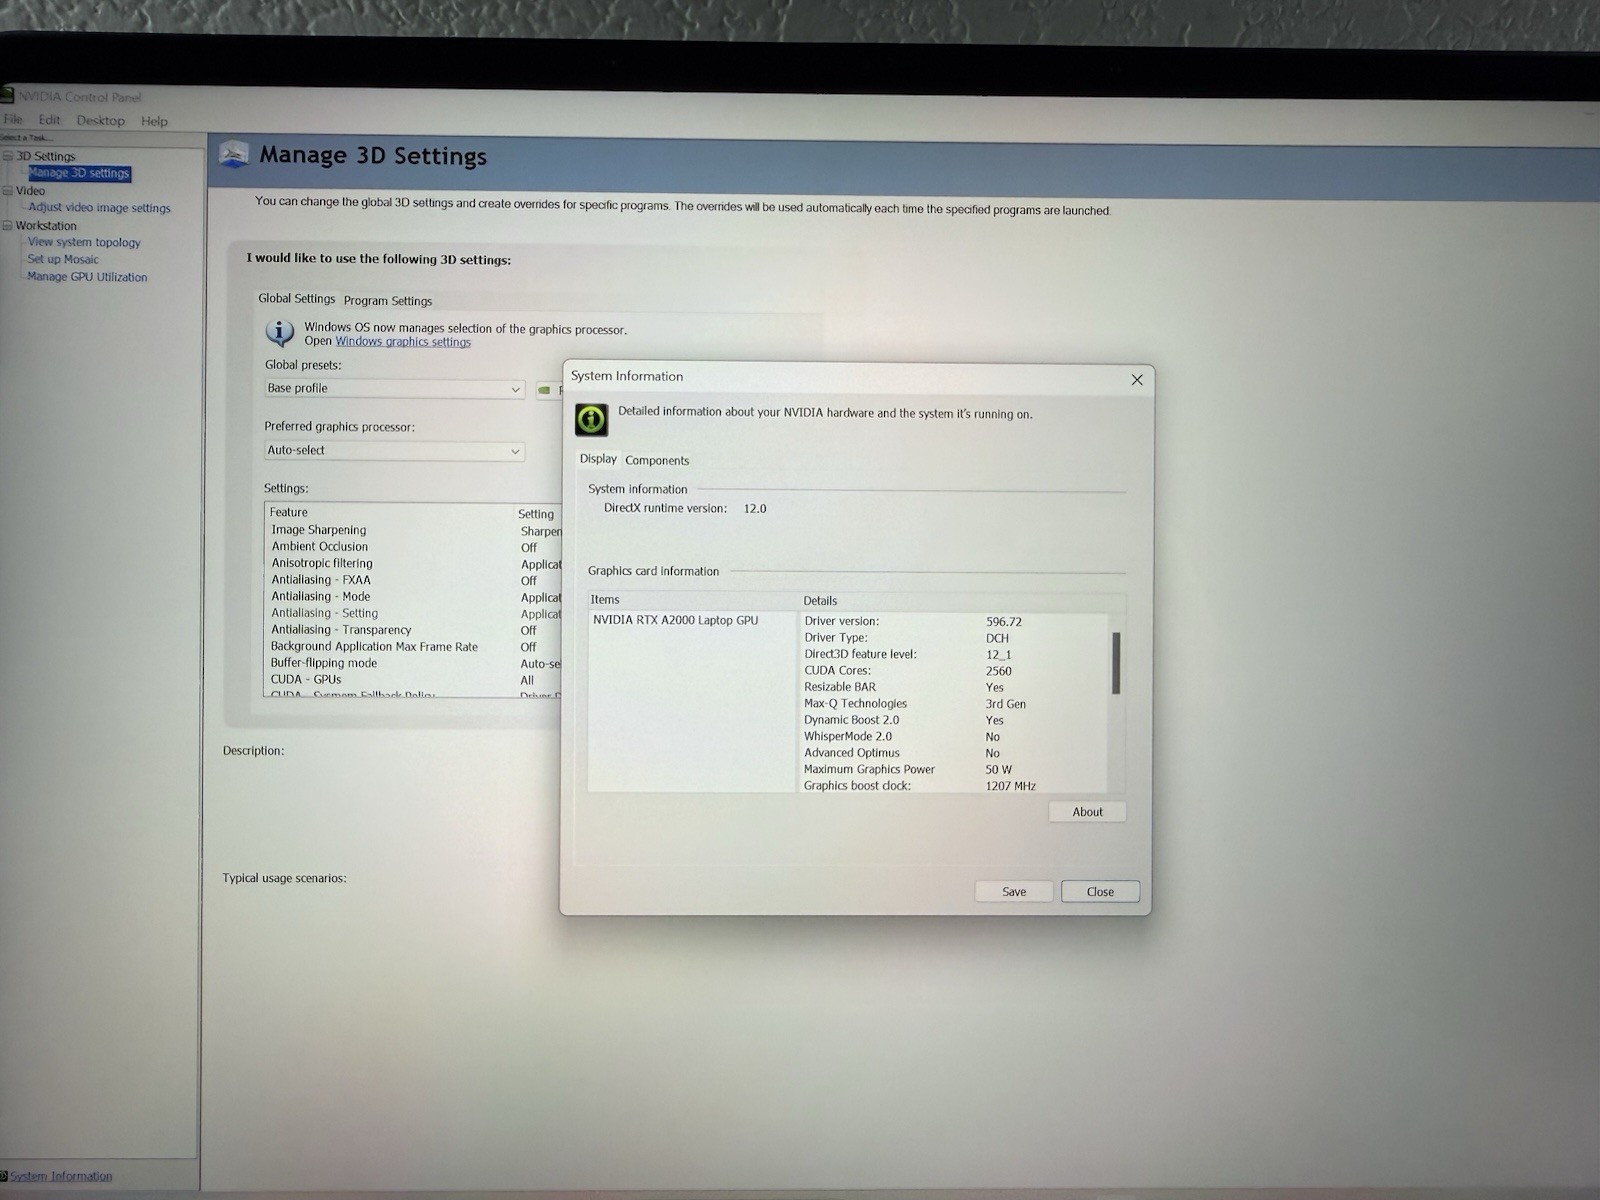This screenshot has width=1600, height=1200.
Task: Select the Image Sharpening feature row
Action: tap(414, 530)
